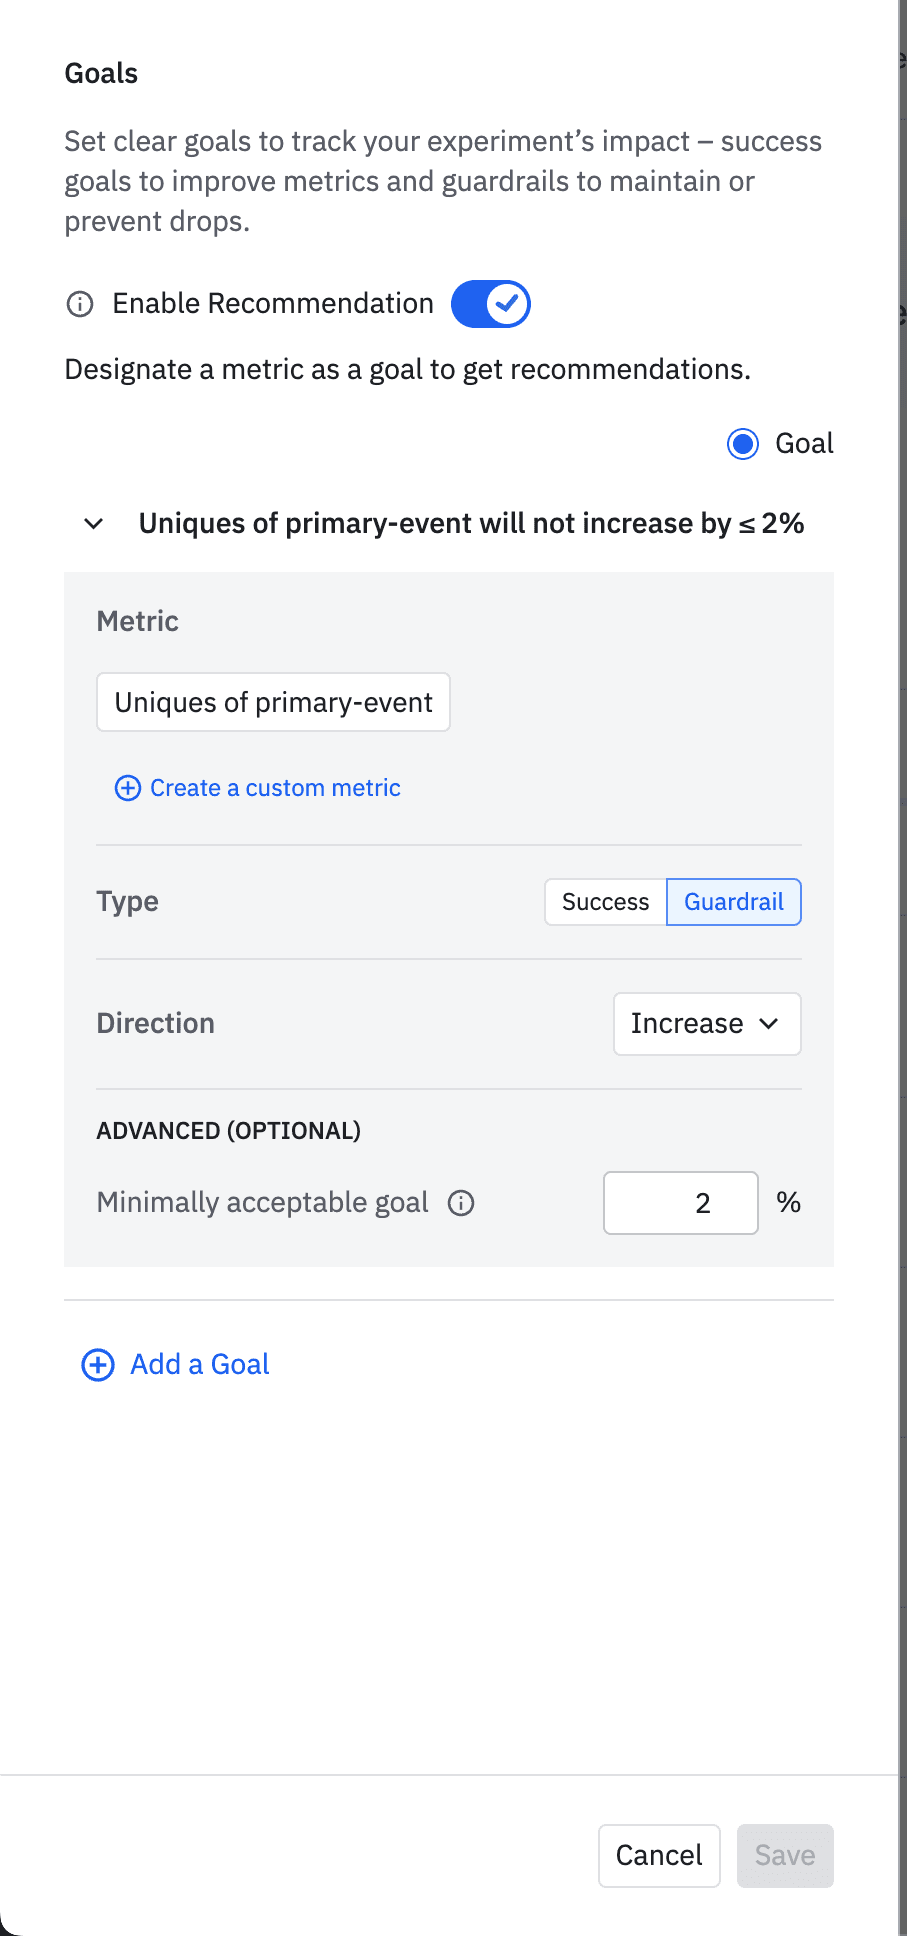The width and height of the screenshot is (907, 1936).
Task: Focus the Minimally acceptable goal percentage field
Action: 681,1203
